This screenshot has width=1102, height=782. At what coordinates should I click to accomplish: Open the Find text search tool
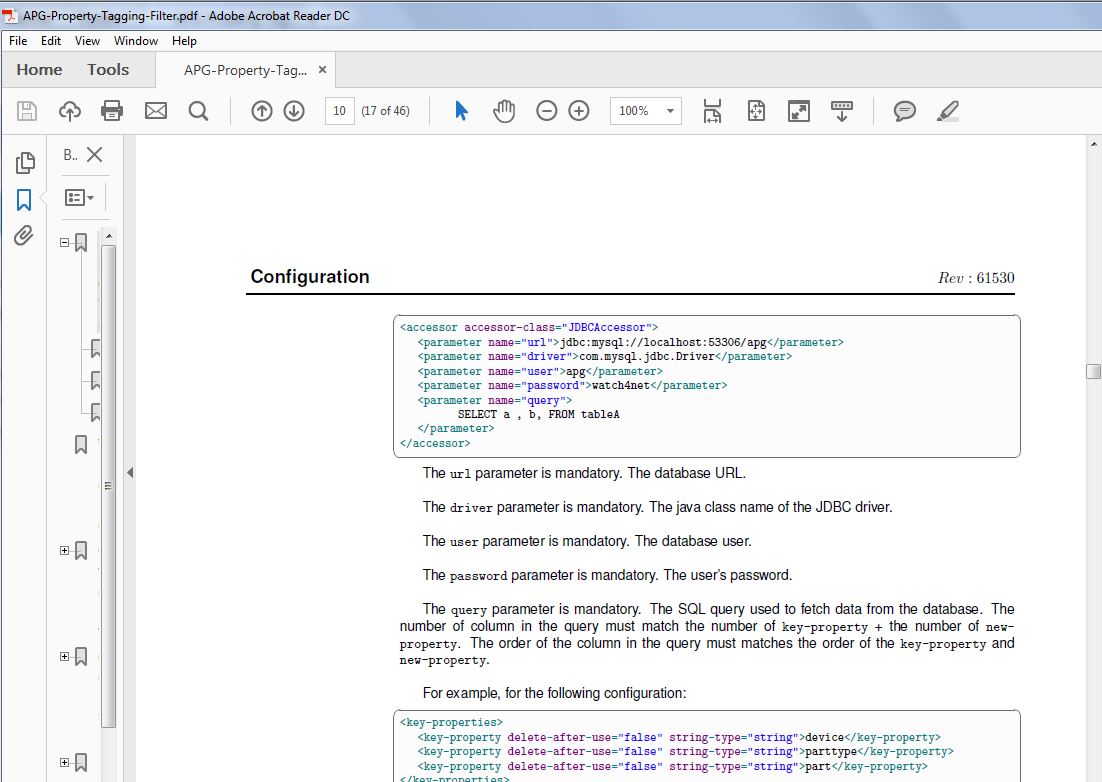point(198,111)
